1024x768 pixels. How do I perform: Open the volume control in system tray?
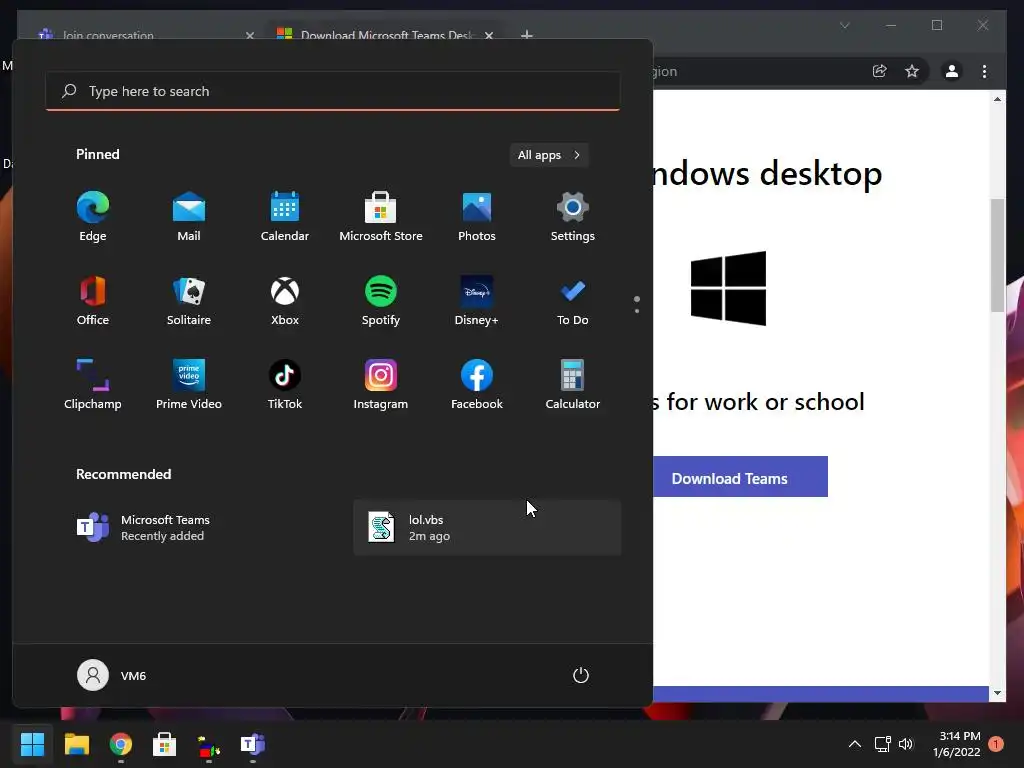906,744
